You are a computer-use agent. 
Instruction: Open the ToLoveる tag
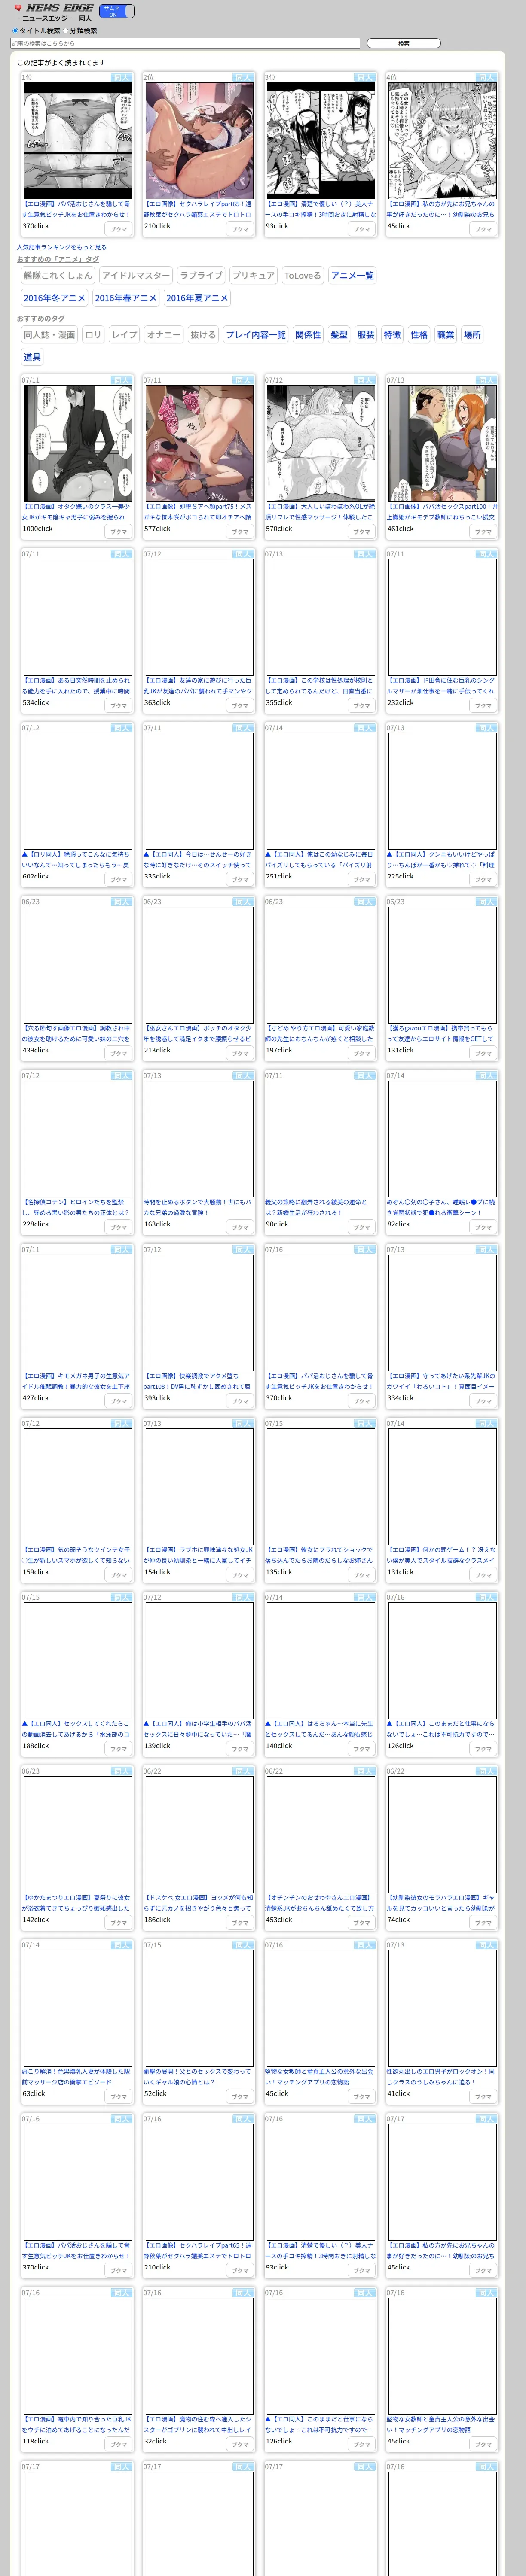pos(303,275)
